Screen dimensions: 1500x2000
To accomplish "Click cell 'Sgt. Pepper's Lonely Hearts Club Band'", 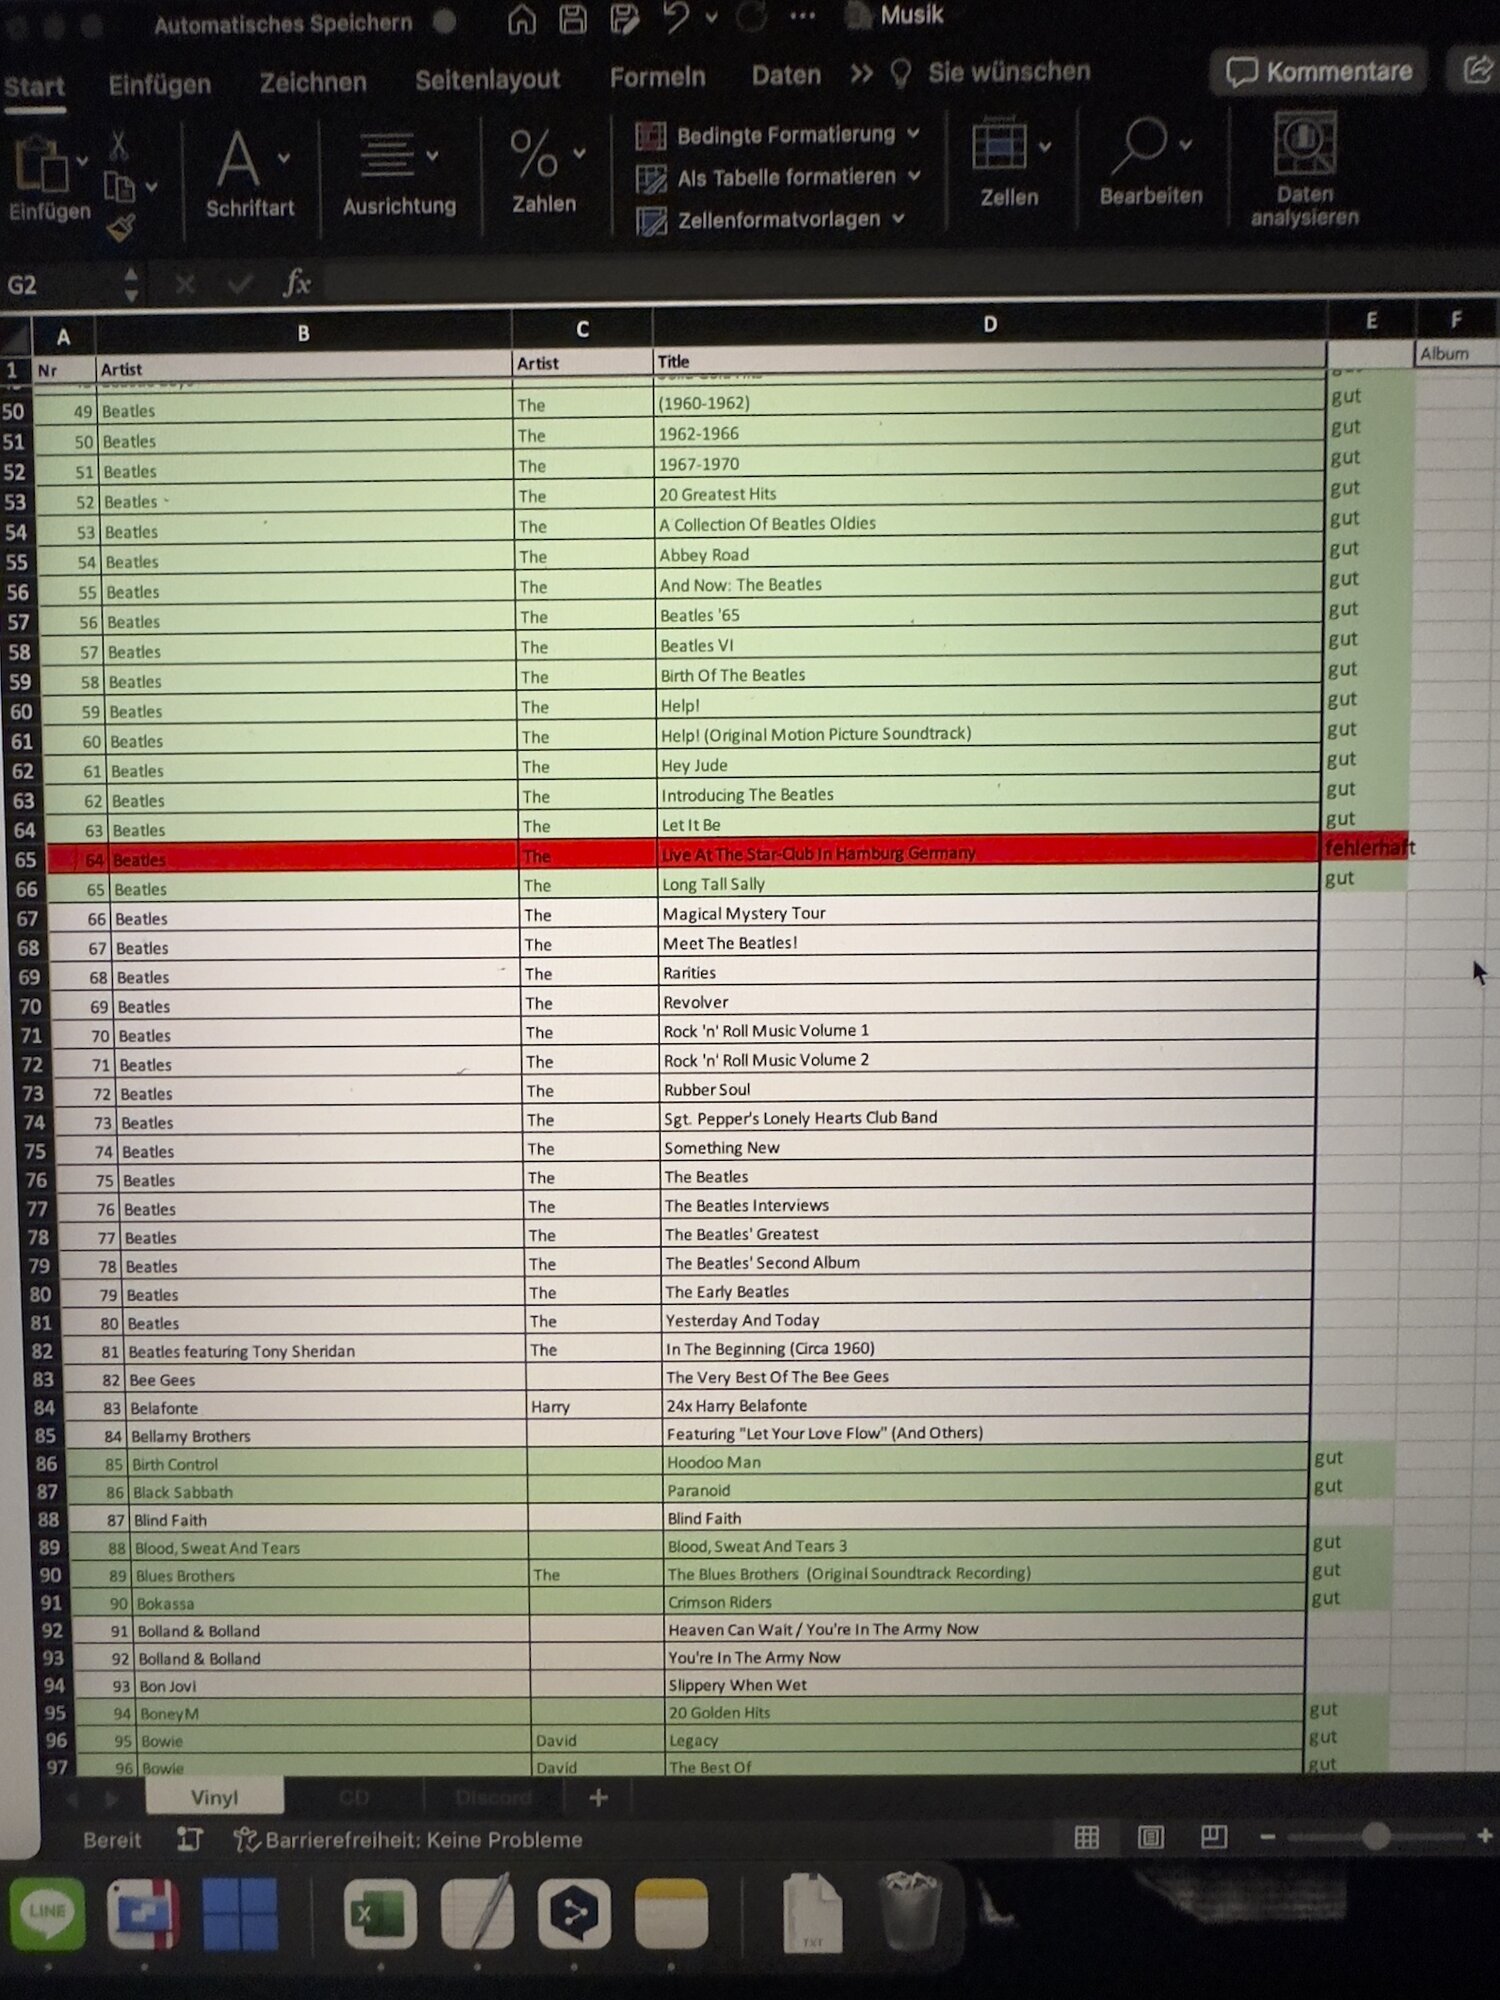I will pos(986,1118).
